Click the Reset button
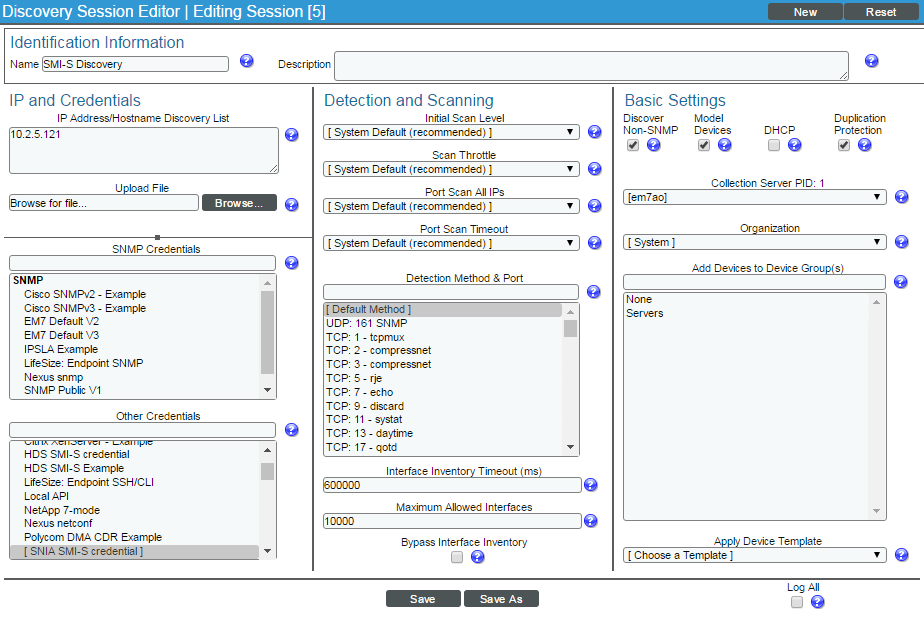 click(x=882, y=11)
